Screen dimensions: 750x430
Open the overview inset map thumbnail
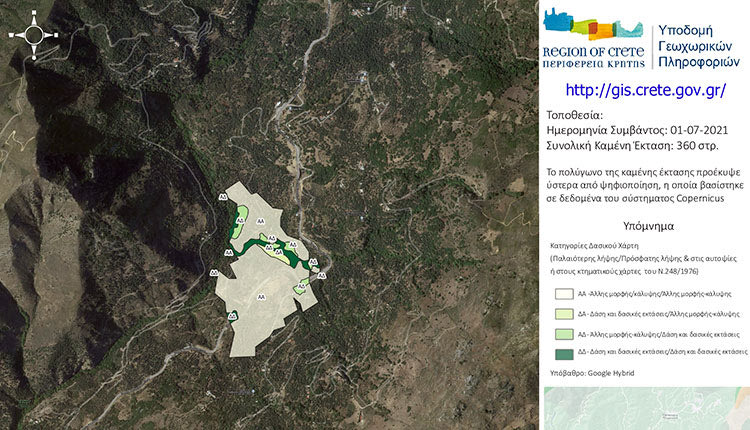[647, 408]
